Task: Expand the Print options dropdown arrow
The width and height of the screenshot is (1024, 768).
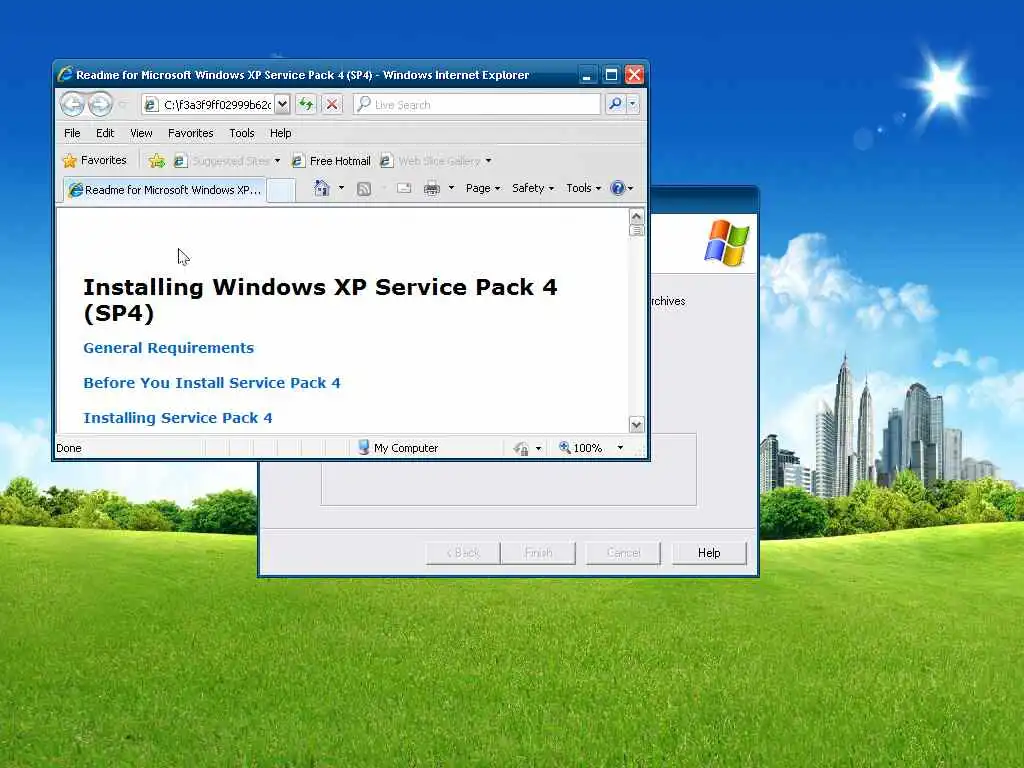Action: point(451,189)
